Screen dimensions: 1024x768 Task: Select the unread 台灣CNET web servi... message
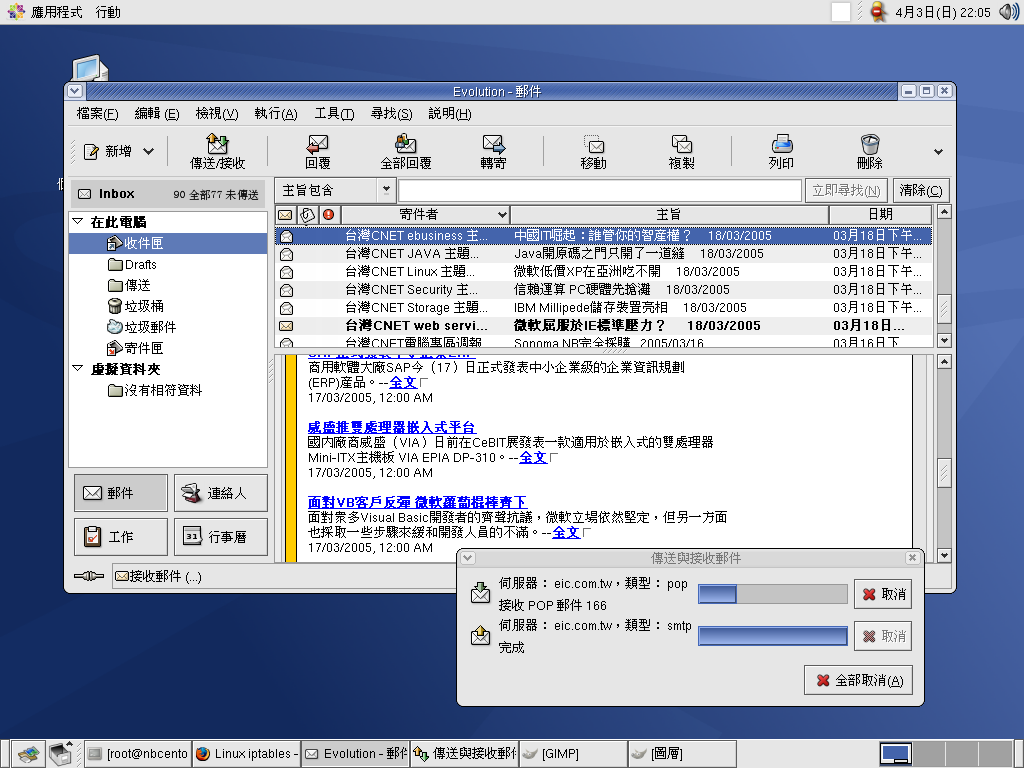[x=603, y=325]
